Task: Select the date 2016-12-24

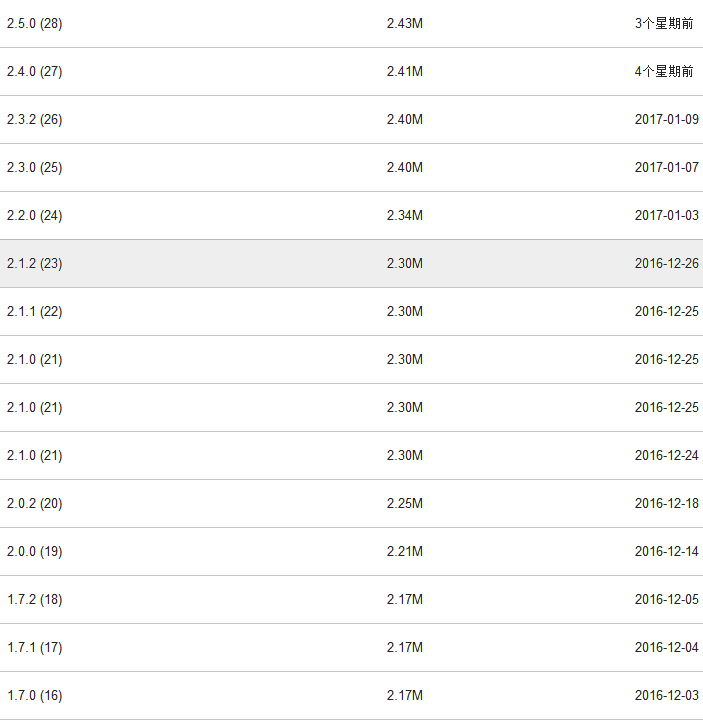Action: (666, 455)
